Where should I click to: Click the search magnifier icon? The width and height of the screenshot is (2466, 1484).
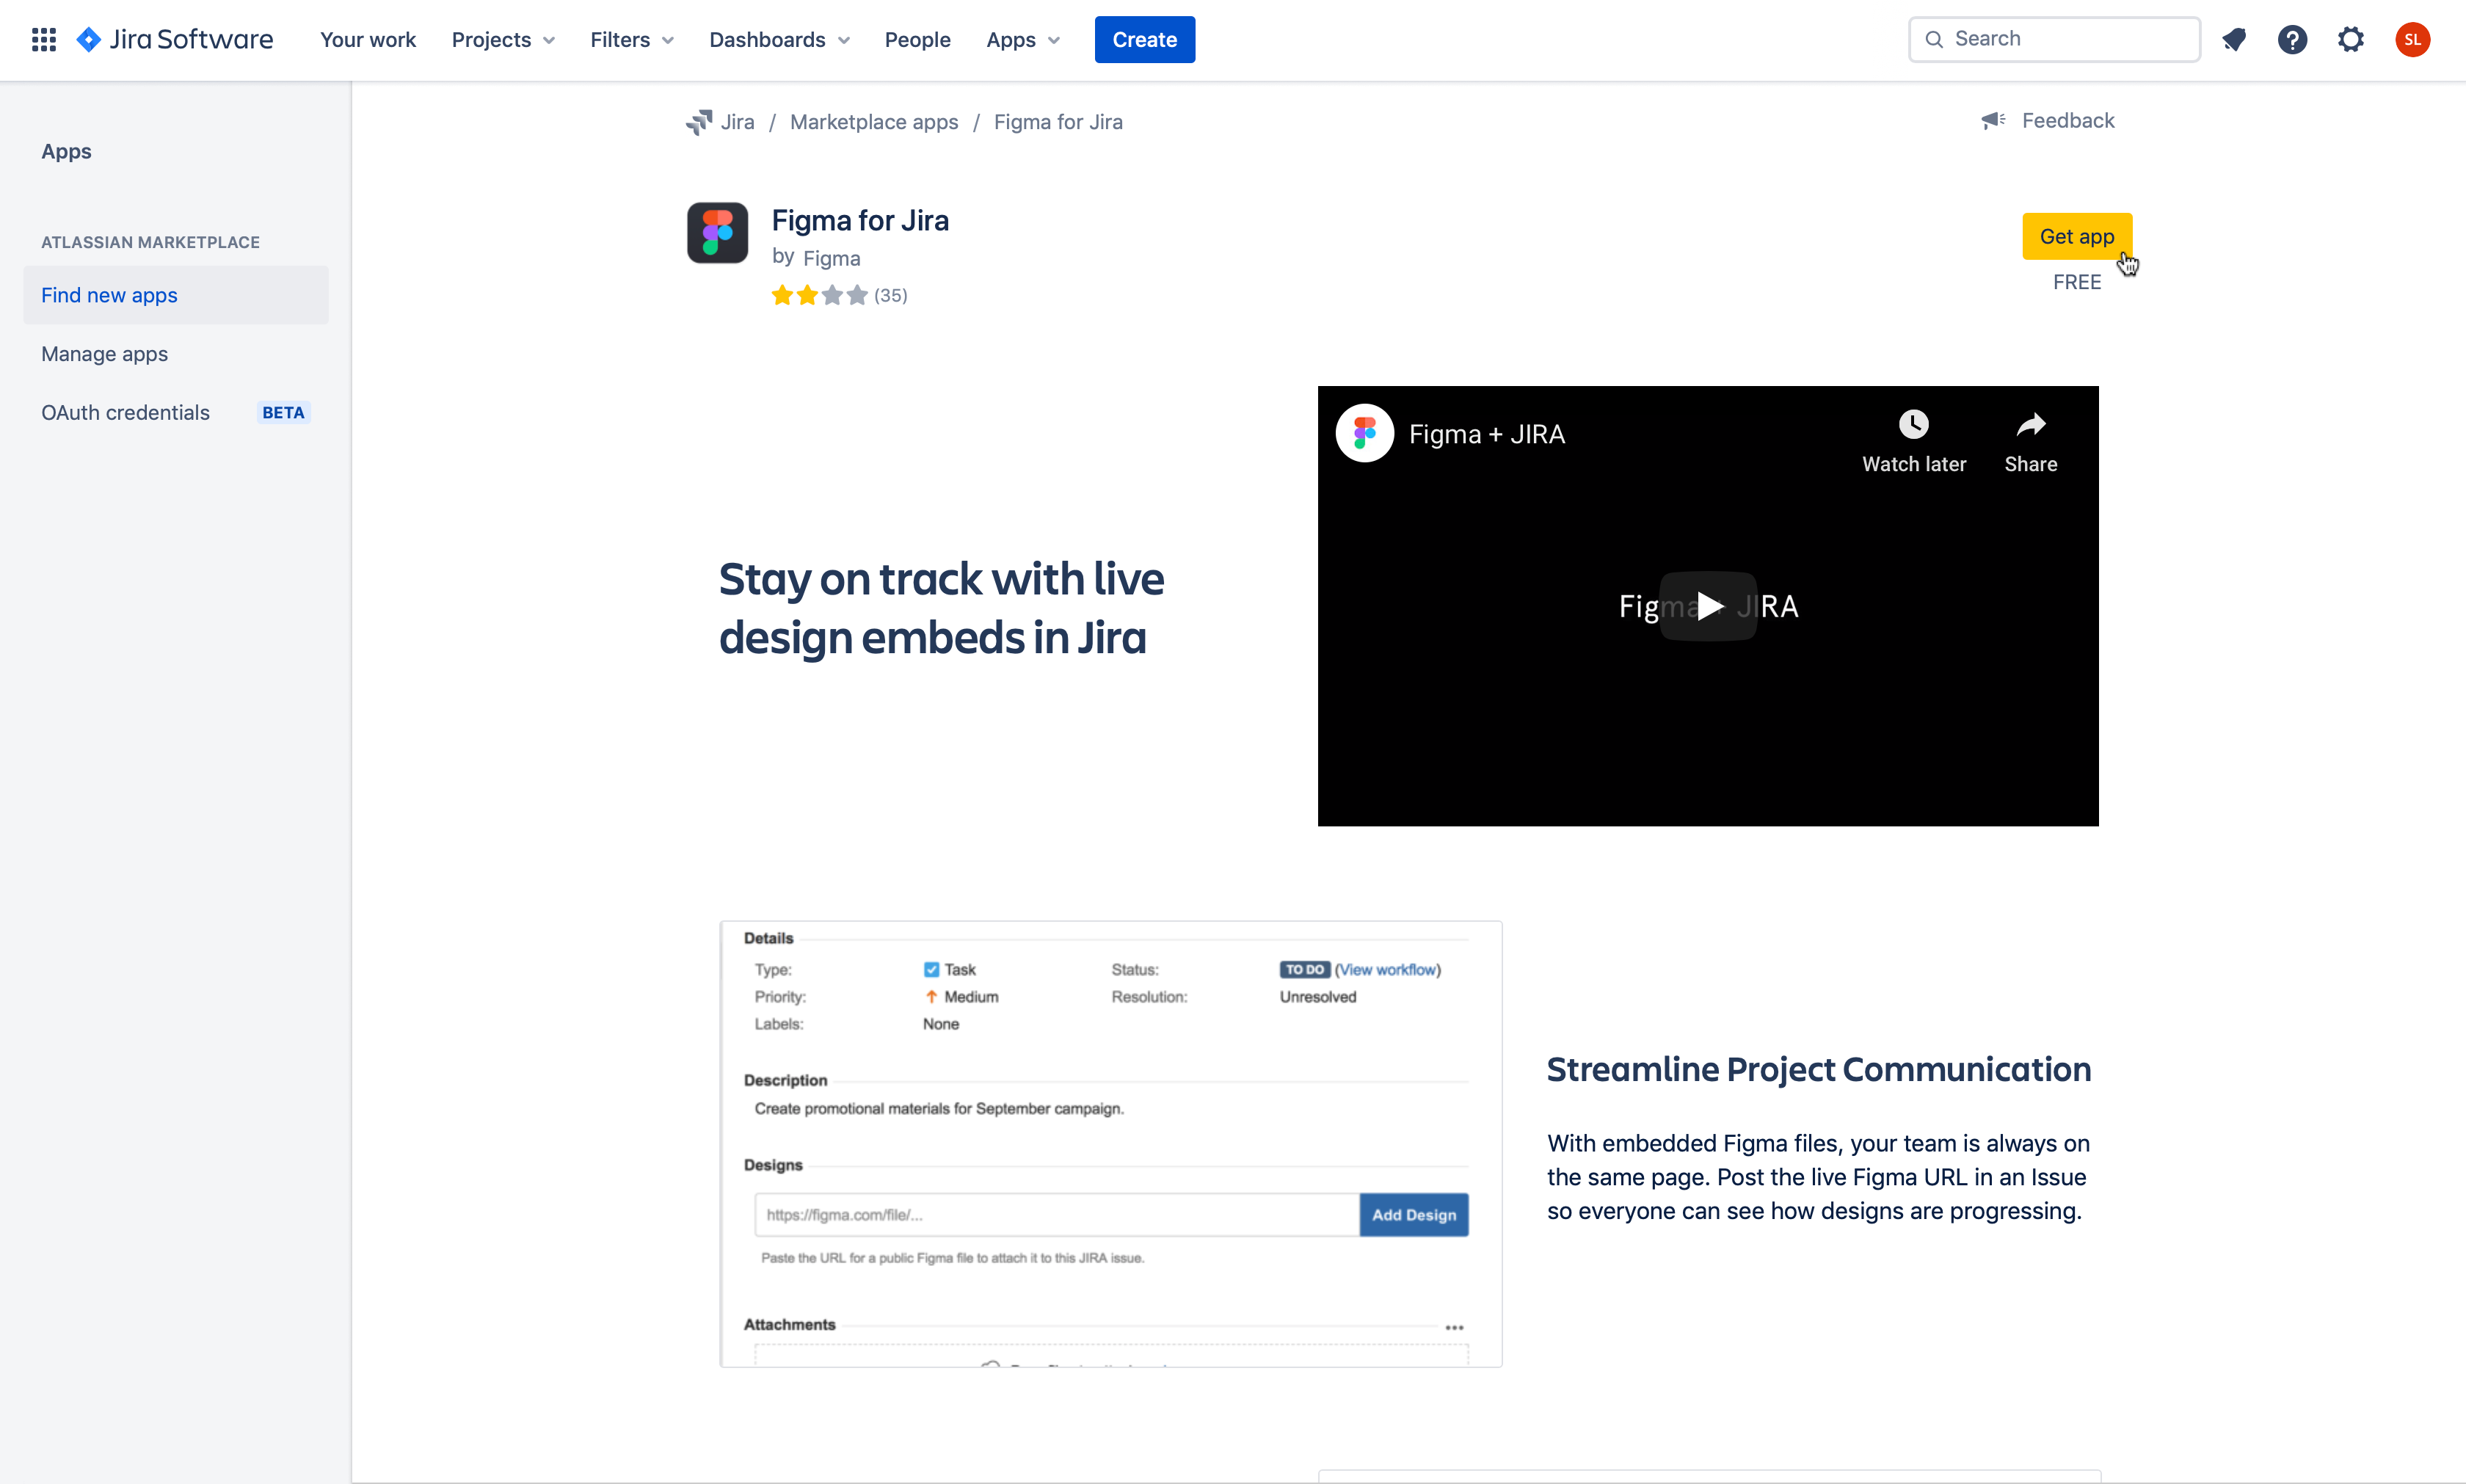(1934, 39)
